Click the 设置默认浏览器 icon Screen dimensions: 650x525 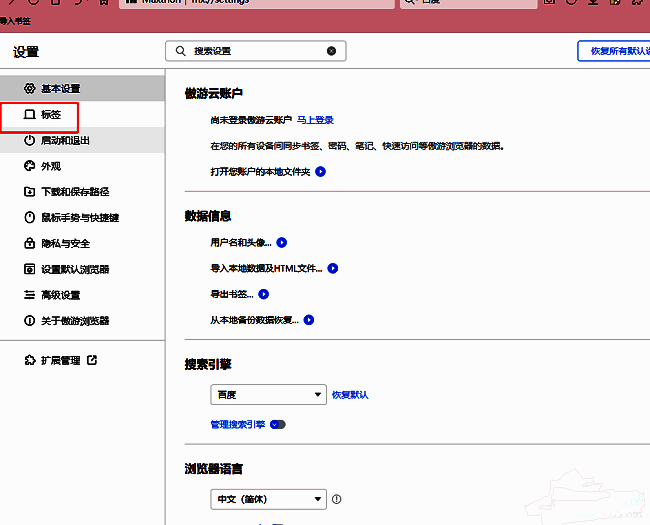[x=29, y=270]
